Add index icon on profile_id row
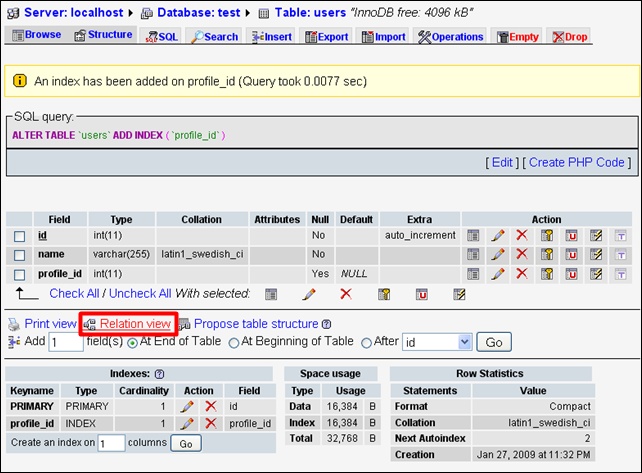642x473 pixels. [596, 274]
